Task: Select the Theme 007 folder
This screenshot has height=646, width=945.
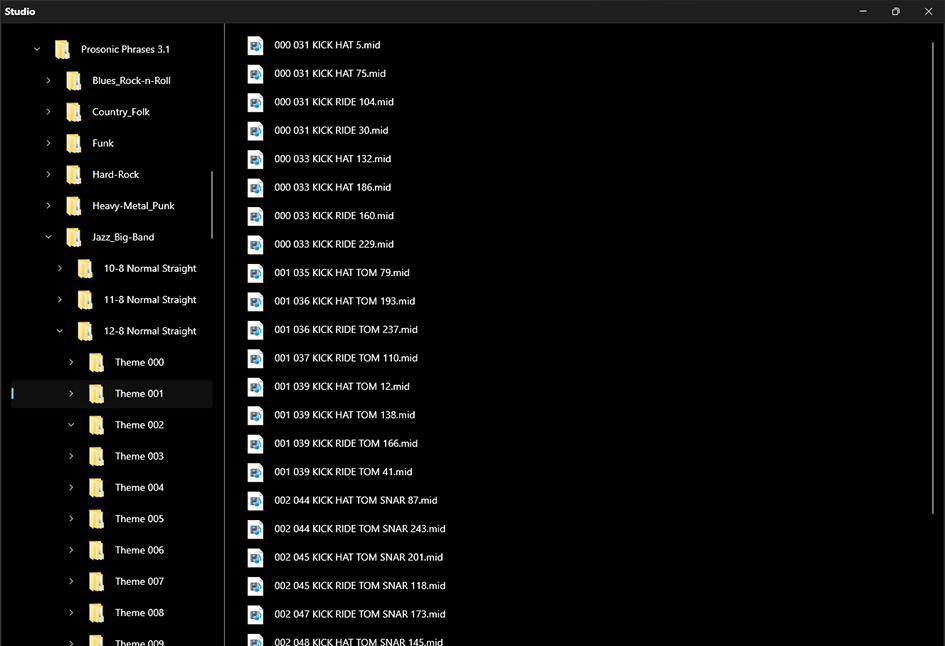Action: (x=139, y=581)
